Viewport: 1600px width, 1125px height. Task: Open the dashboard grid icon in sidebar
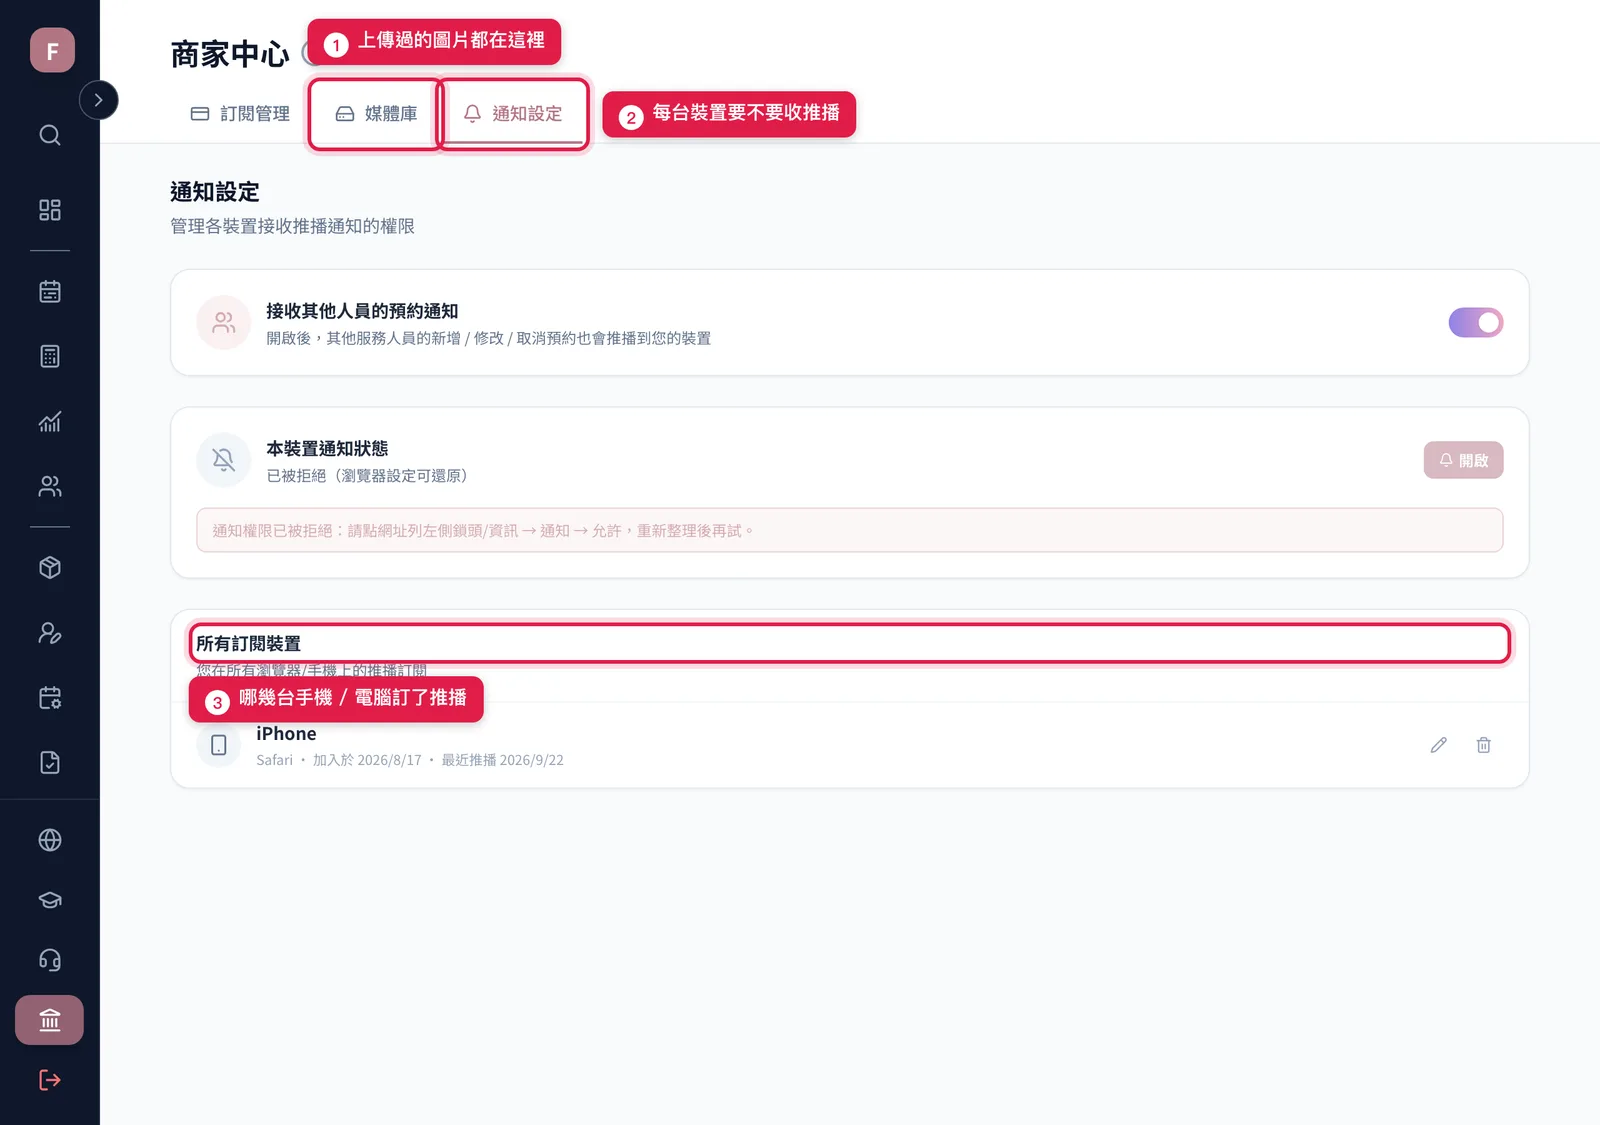50,210
